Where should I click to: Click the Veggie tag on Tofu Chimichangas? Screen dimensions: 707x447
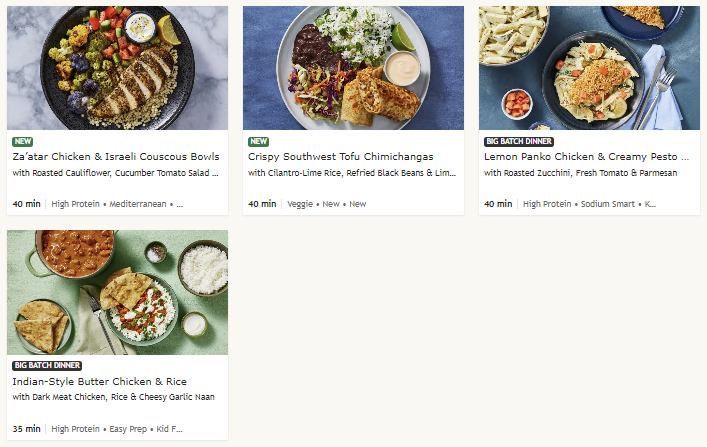tap(300, 204)
